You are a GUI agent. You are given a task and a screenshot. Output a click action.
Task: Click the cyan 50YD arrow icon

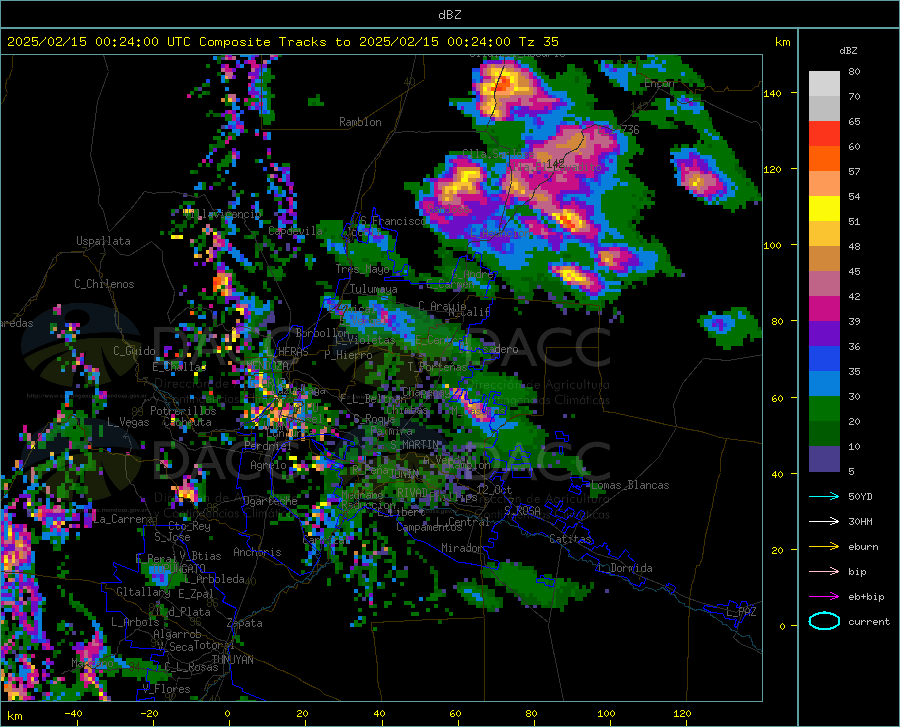point(824,496)
